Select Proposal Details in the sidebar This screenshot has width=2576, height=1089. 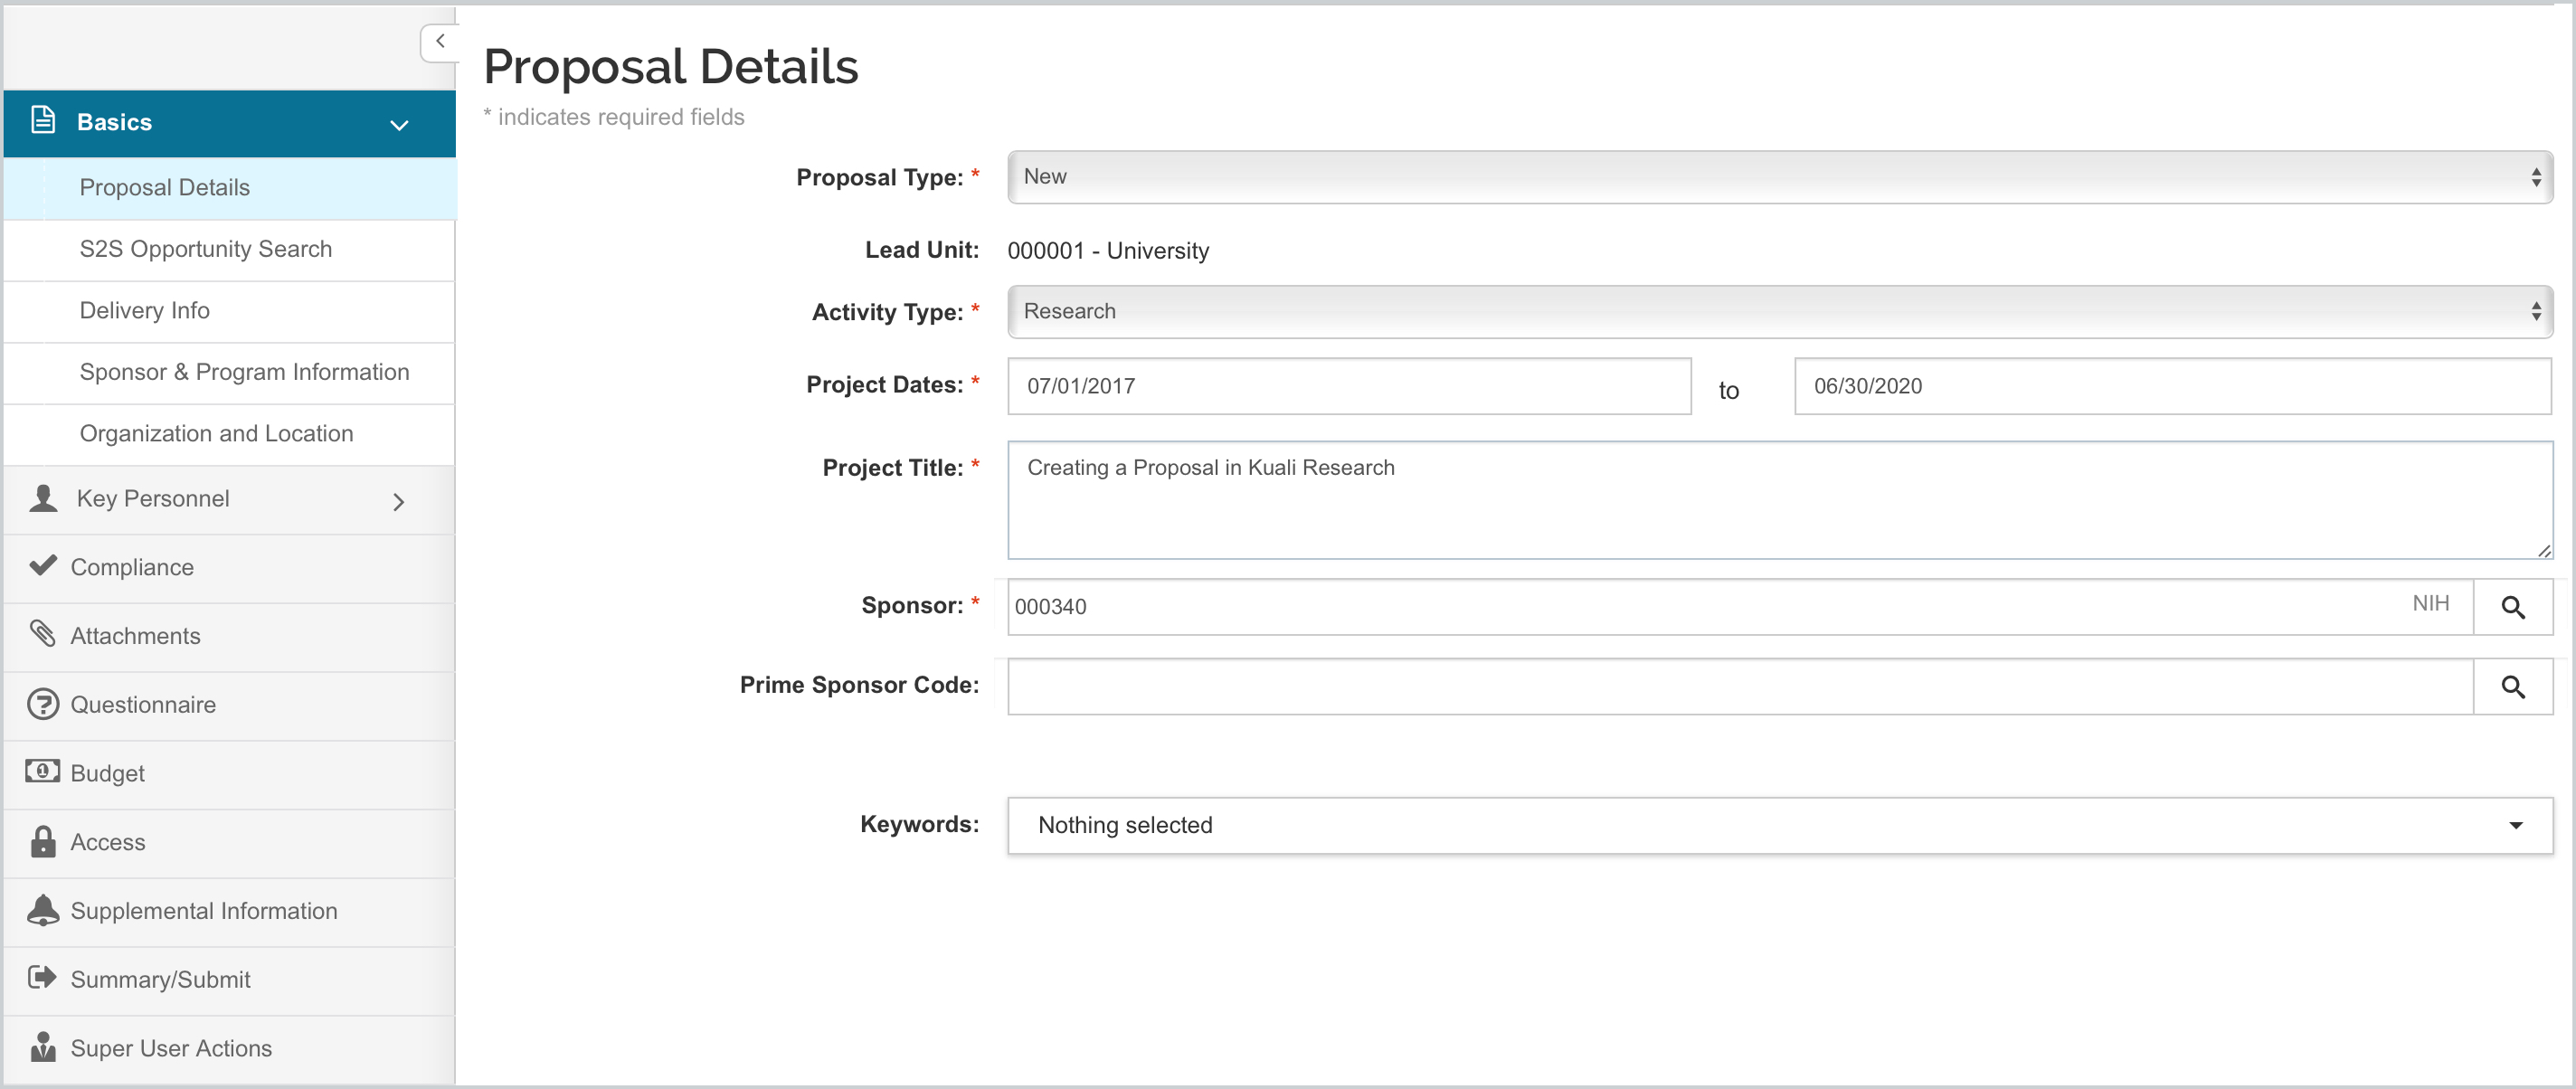pos(230,188)
